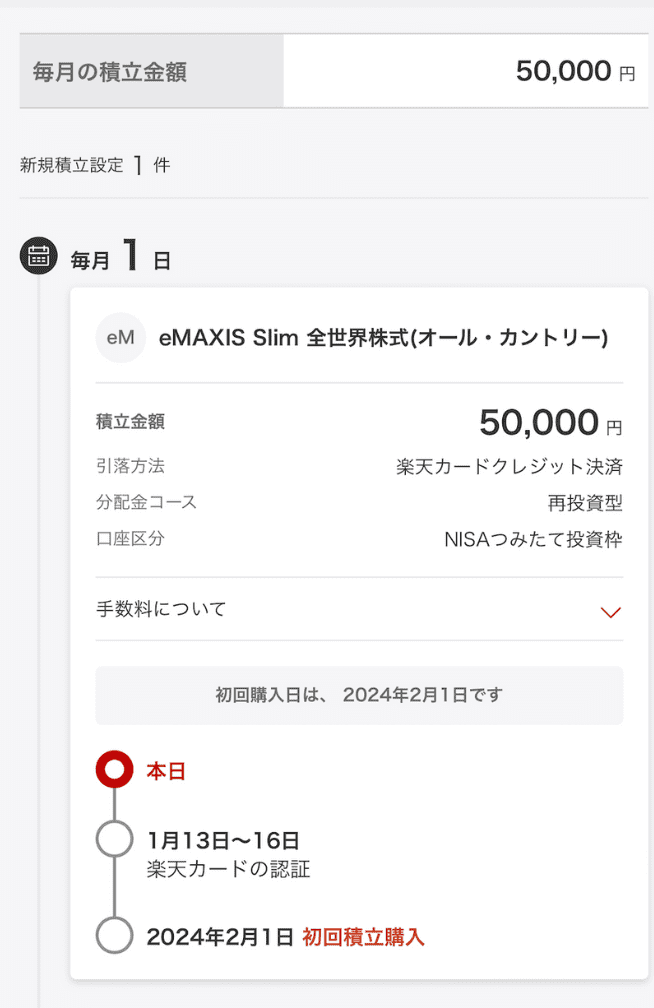Click the 積立金額 50,000 円 value in card
The height and width of the screenshot is (1008, 654).
(x=550, y=422)
